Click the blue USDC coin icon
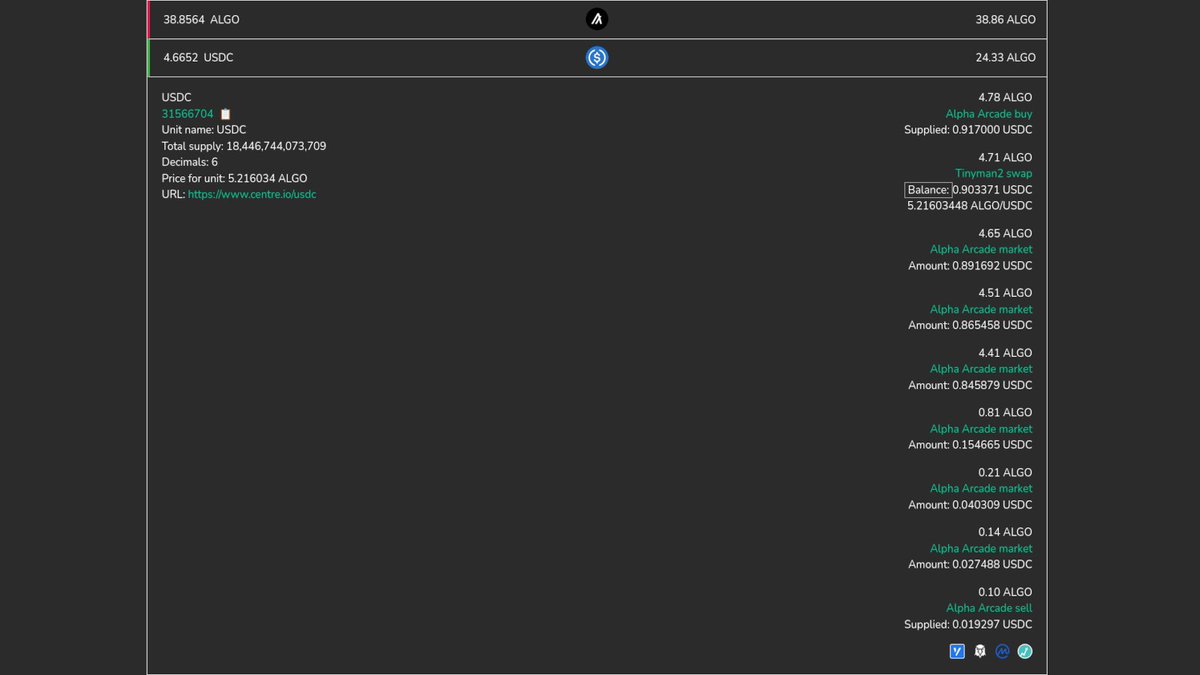1200x675 pixels. click(x=597, y=58)
